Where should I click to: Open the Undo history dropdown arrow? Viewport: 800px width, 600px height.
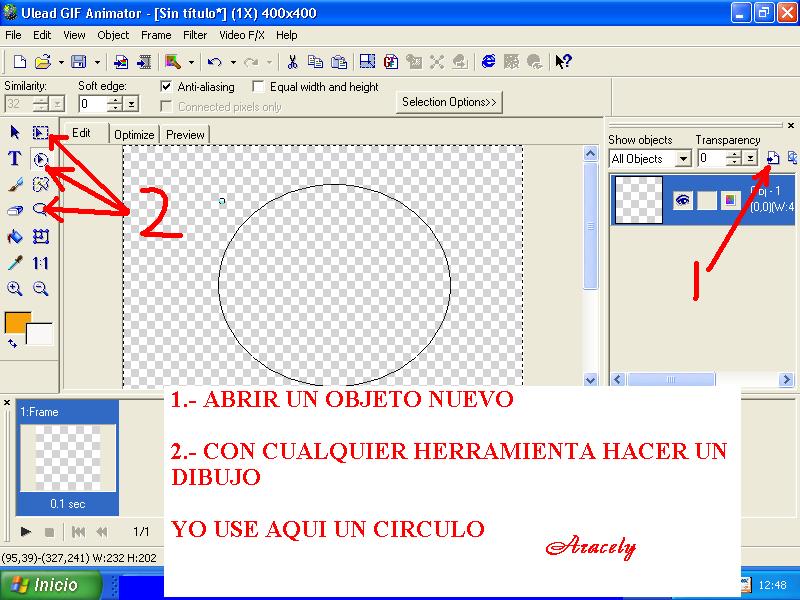point(233,62)
